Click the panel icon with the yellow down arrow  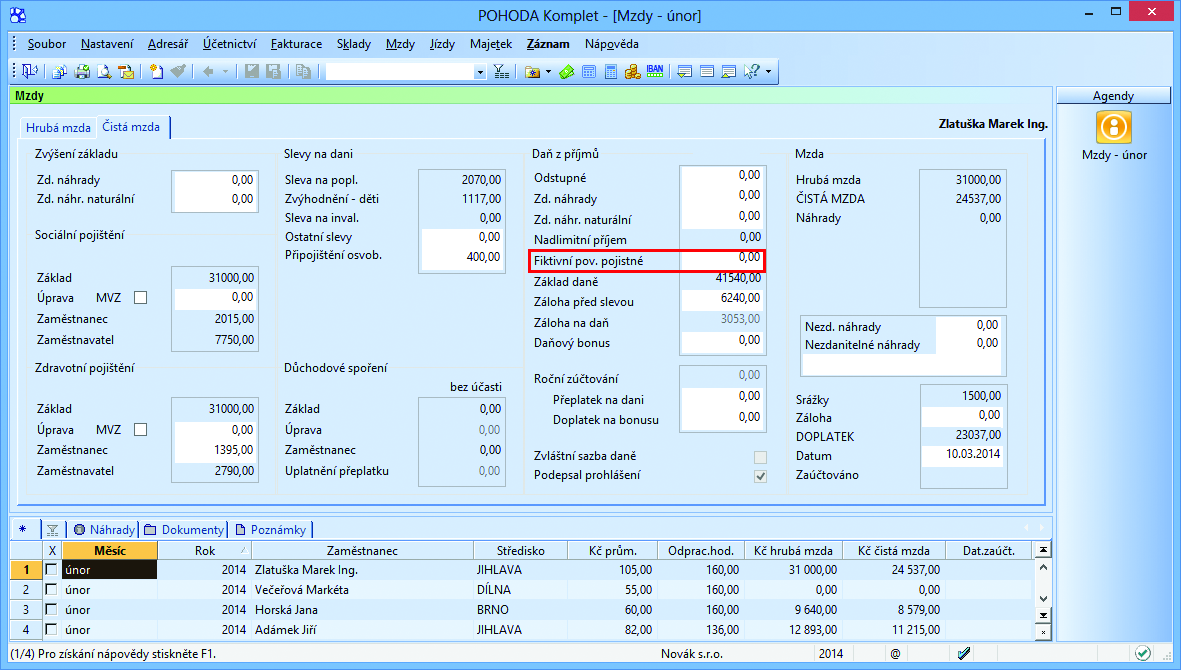(685, 72)
